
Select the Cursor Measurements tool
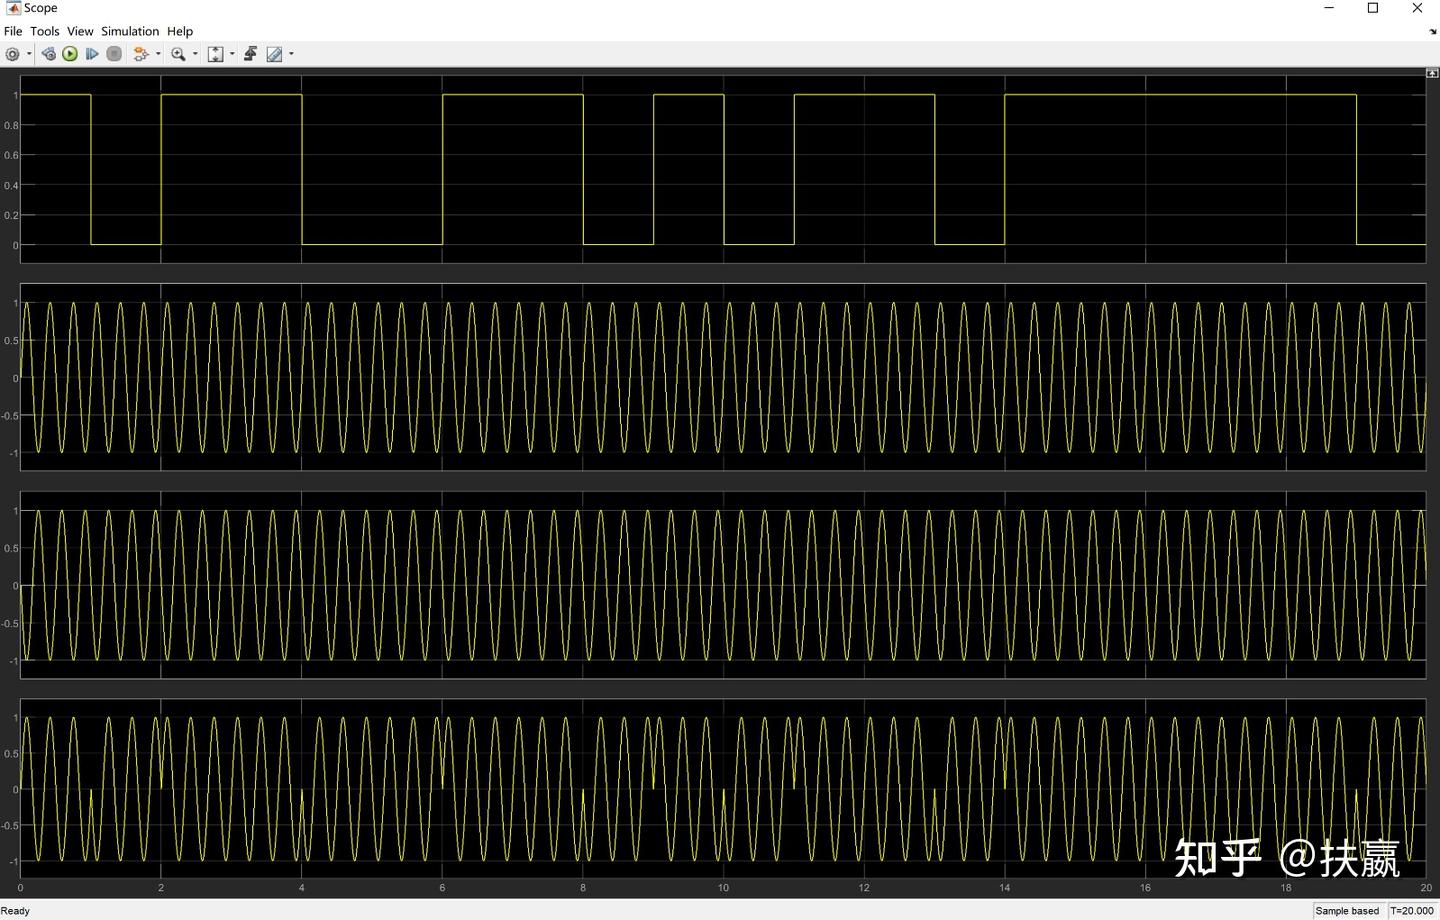(273, 54)
